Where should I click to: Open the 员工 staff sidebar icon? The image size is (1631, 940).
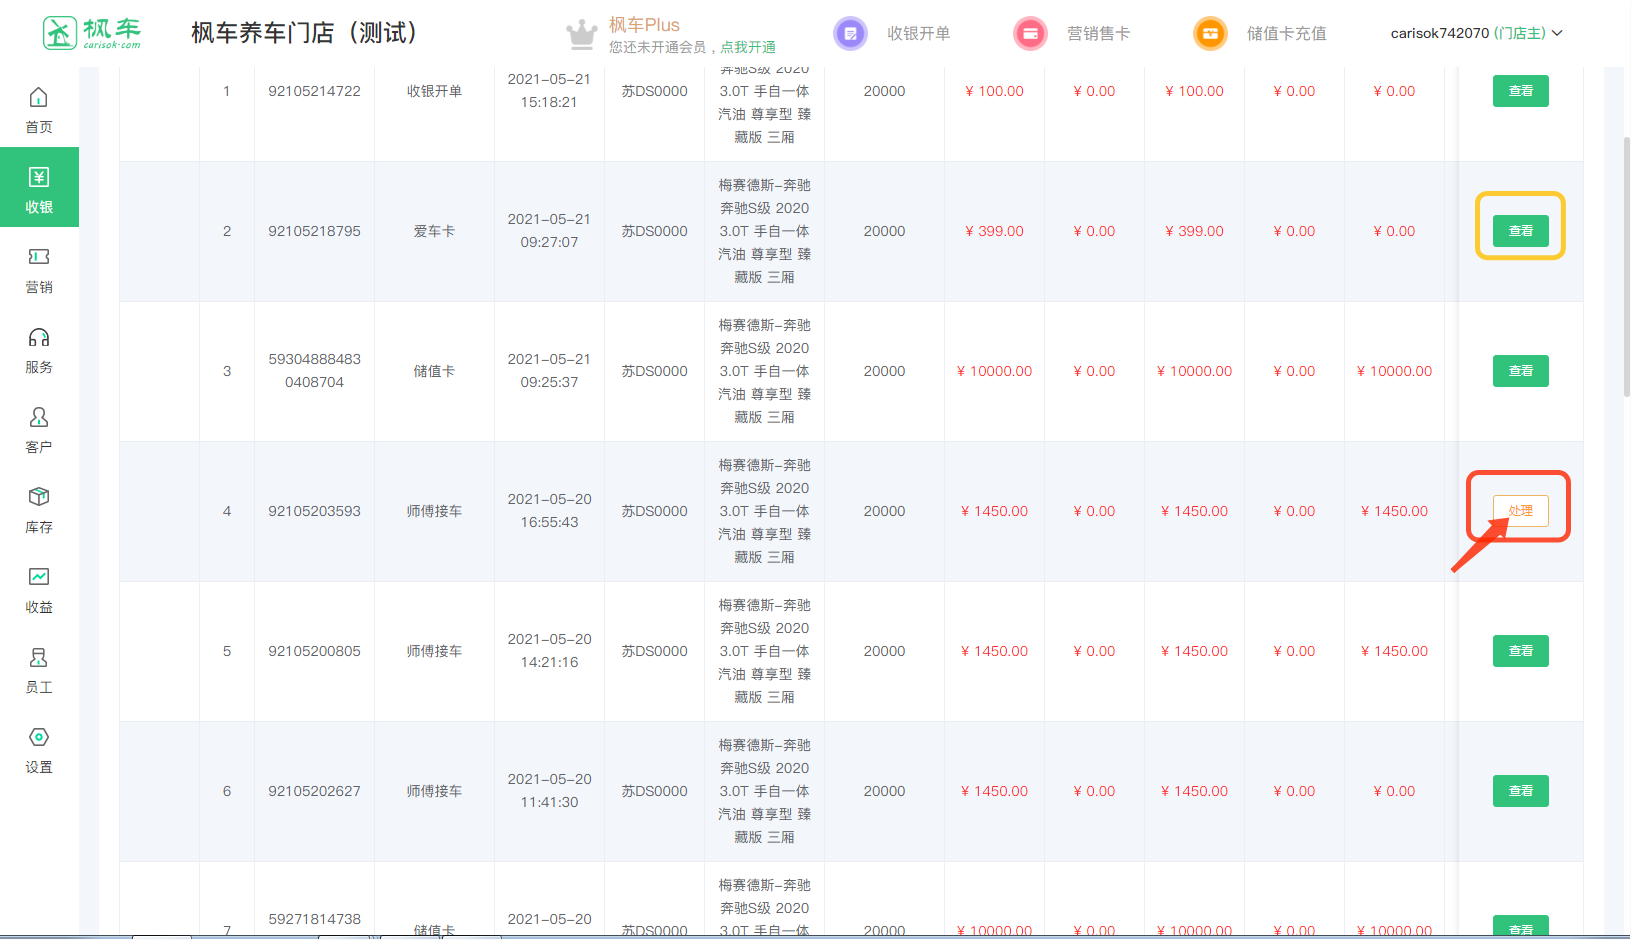[39, 658]
